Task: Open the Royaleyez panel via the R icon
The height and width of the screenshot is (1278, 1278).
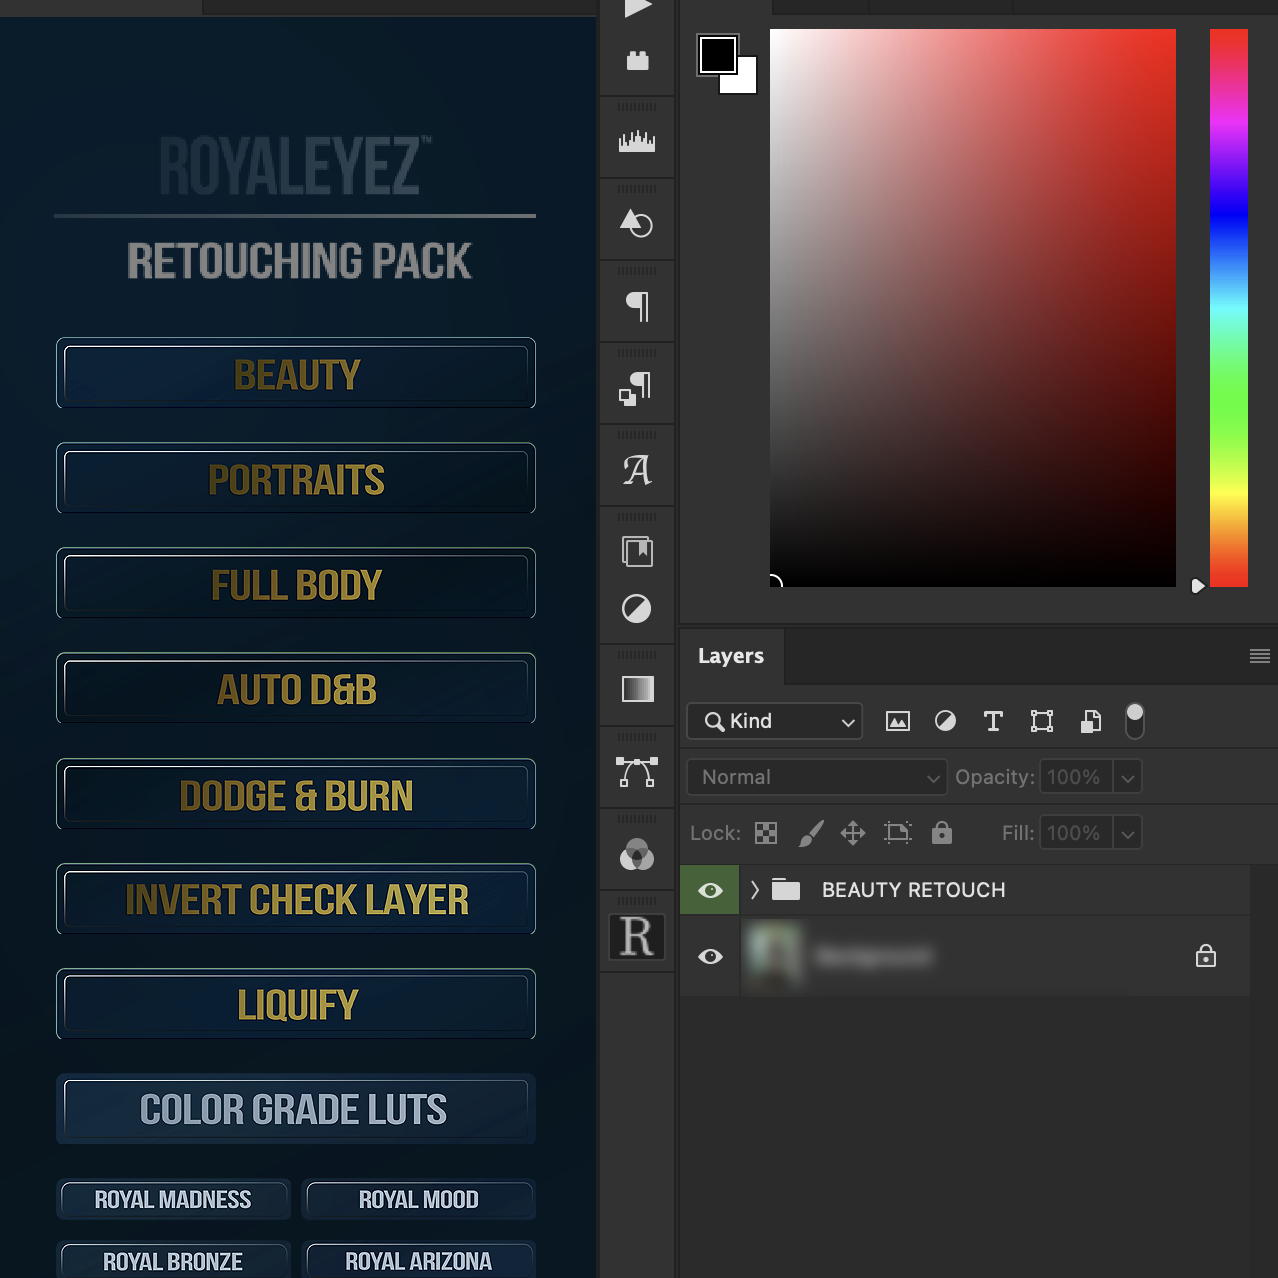Action: (637, 937)
